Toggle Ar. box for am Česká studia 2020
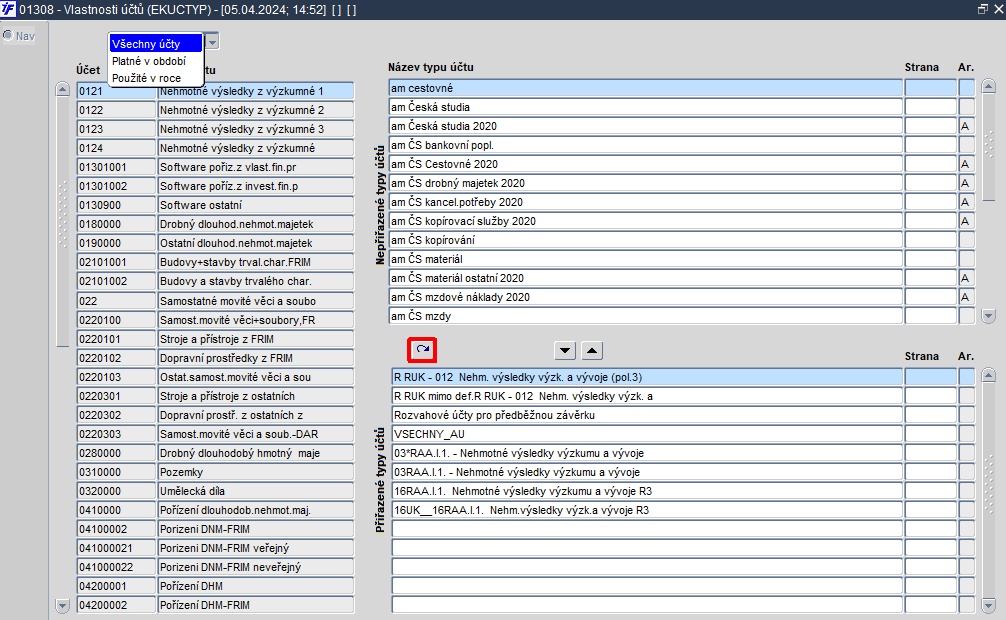 point(966,126)
